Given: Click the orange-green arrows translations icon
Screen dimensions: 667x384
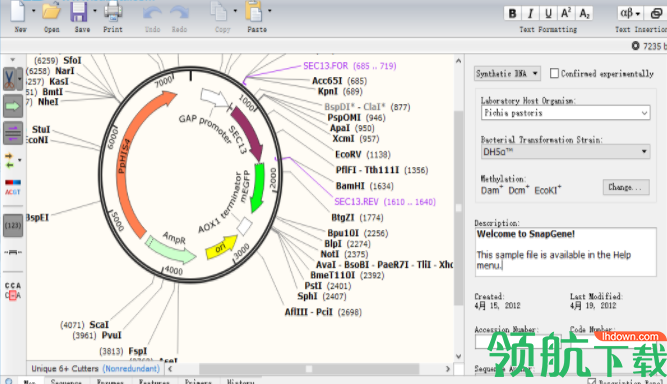Looking at the screenshot, I should (9, 161).
